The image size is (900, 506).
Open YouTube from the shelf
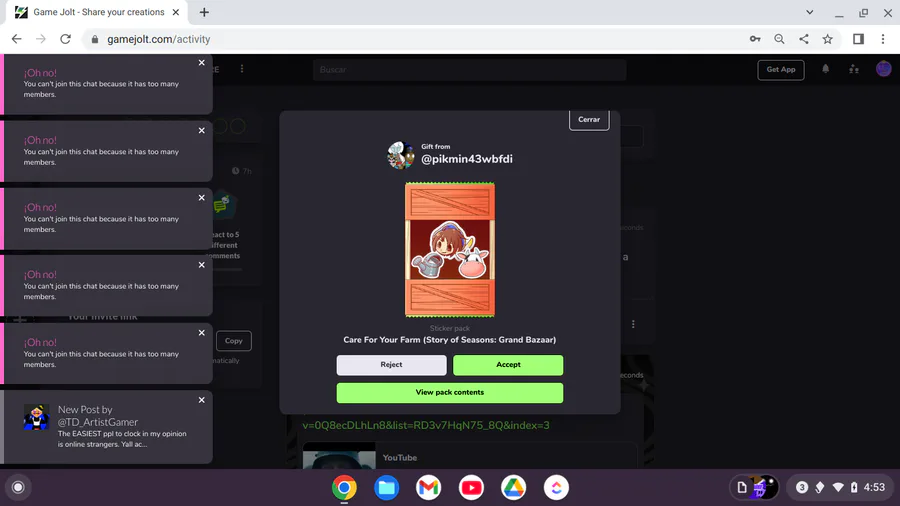pyautogui.click(x=471, y=487)
